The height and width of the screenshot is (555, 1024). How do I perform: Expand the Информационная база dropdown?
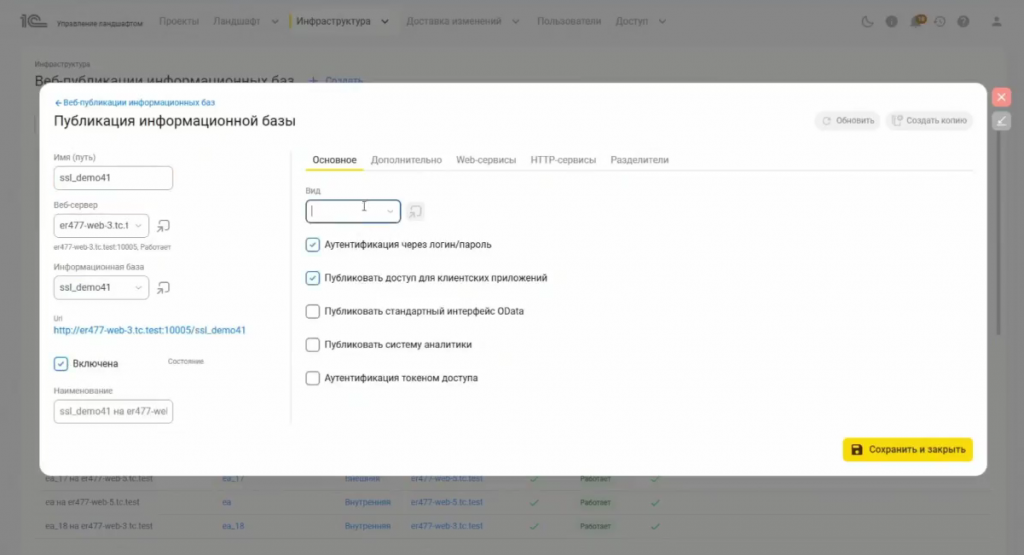(x=138, y=288)
